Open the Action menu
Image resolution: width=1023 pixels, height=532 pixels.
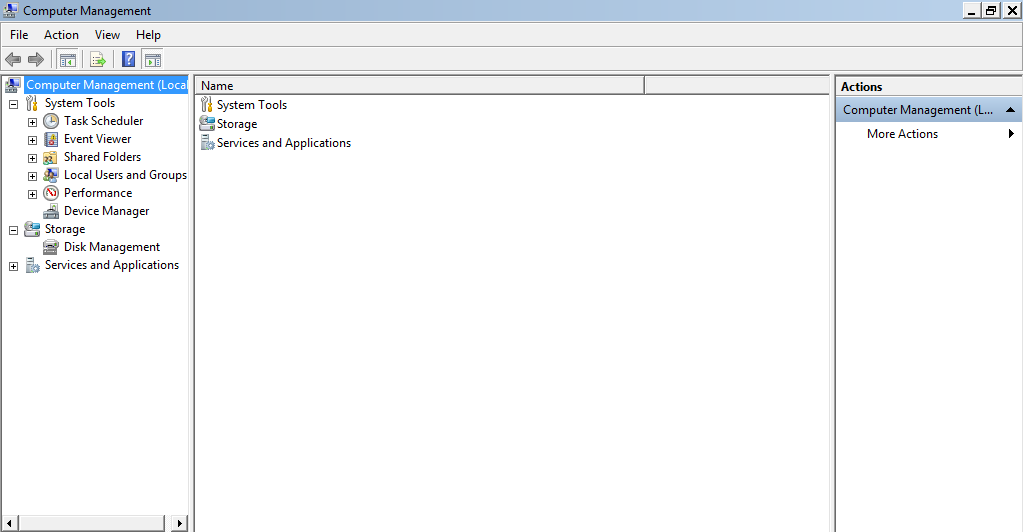click(x=61, y=35)
